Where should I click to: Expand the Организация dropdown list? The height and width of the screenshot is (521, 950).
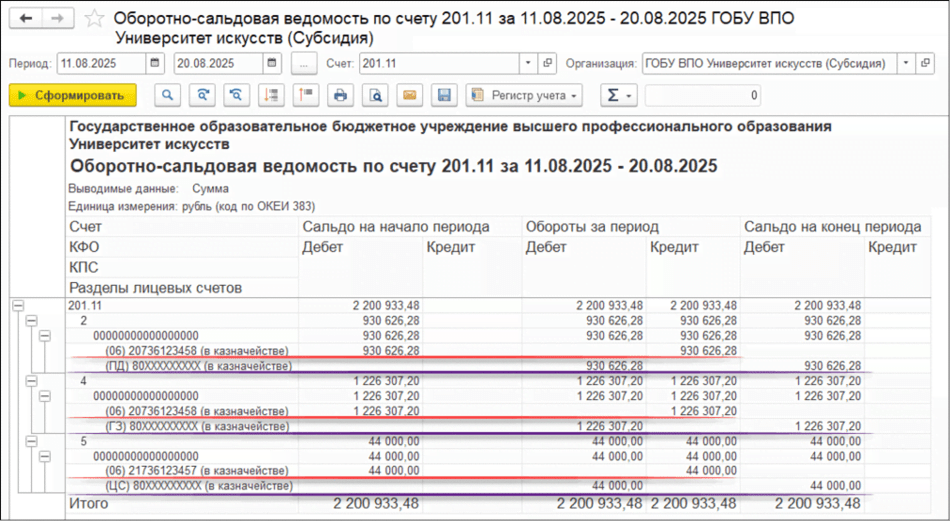point(905,63)
